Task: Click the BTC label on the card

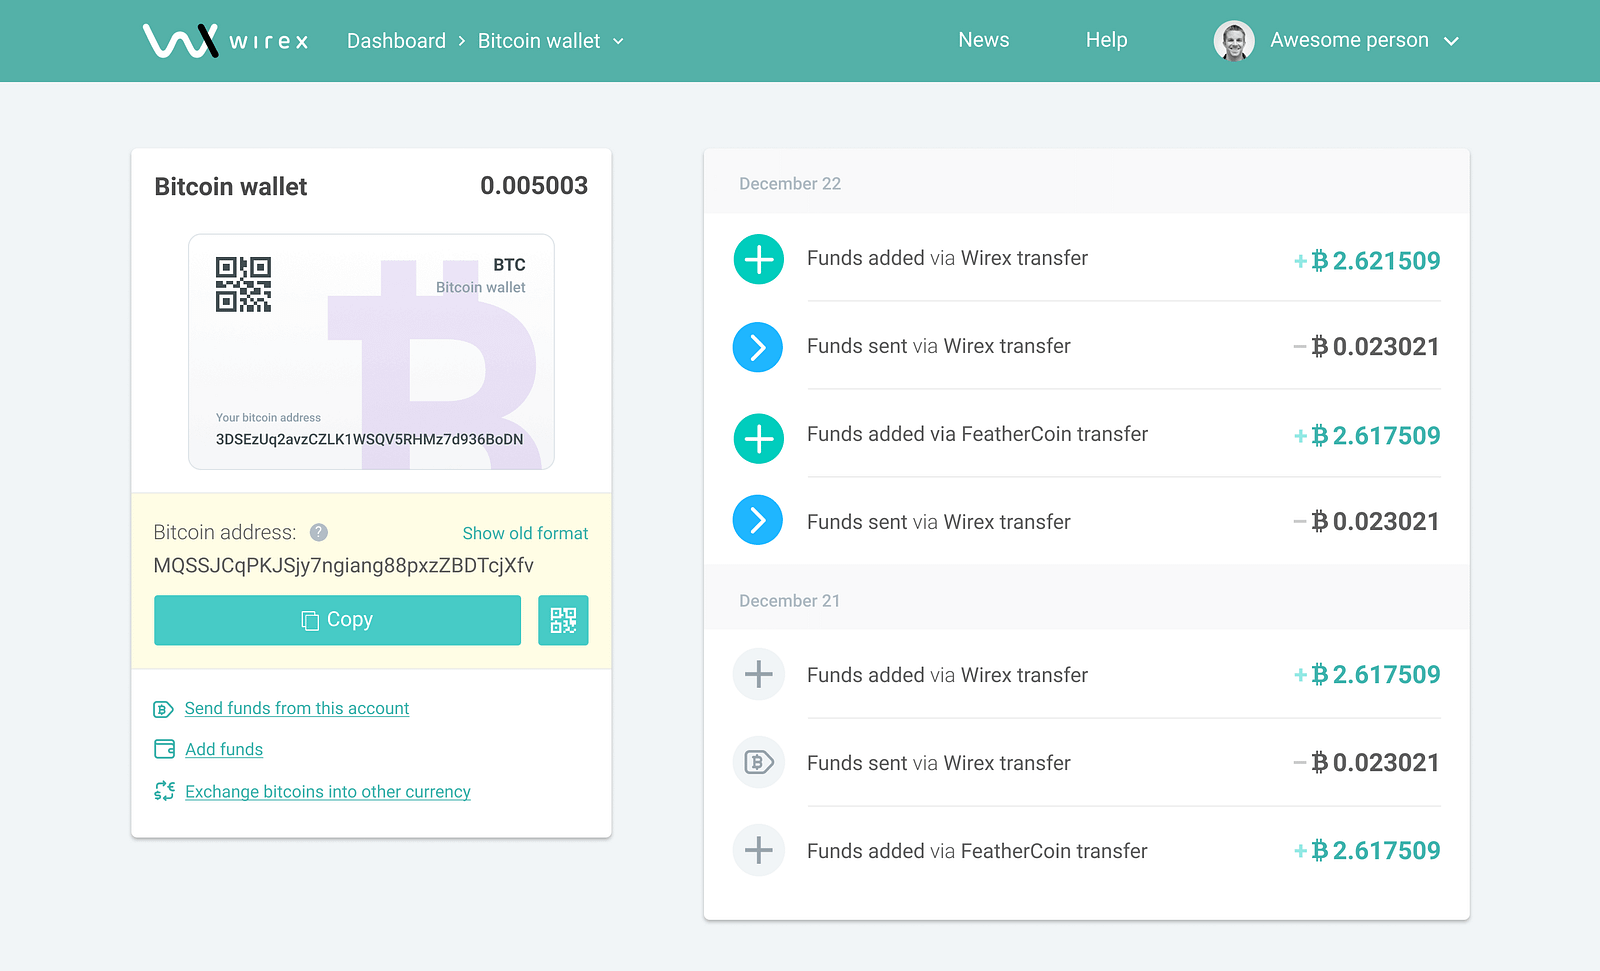Action: 509,265
